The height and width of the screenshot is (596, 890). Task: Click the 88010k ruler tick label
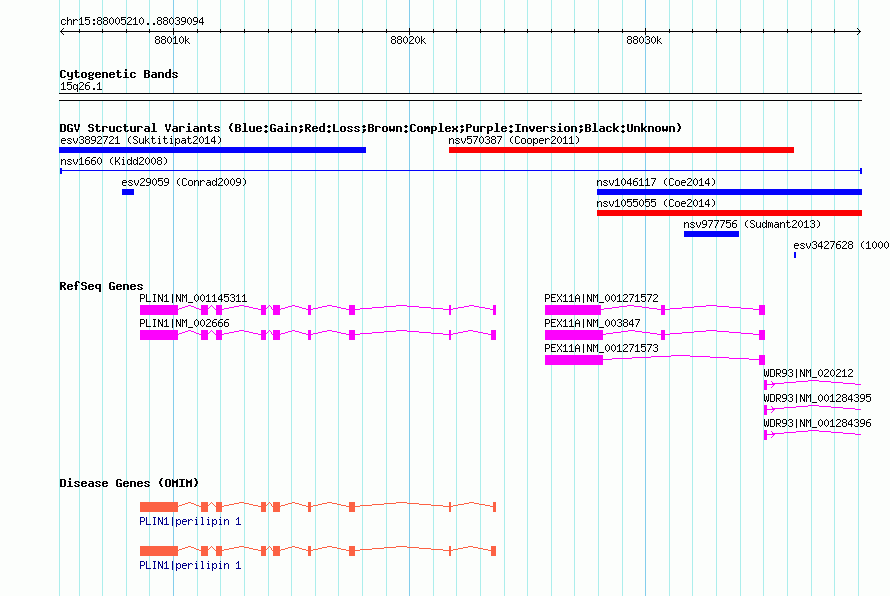click(x=172, y=40)
